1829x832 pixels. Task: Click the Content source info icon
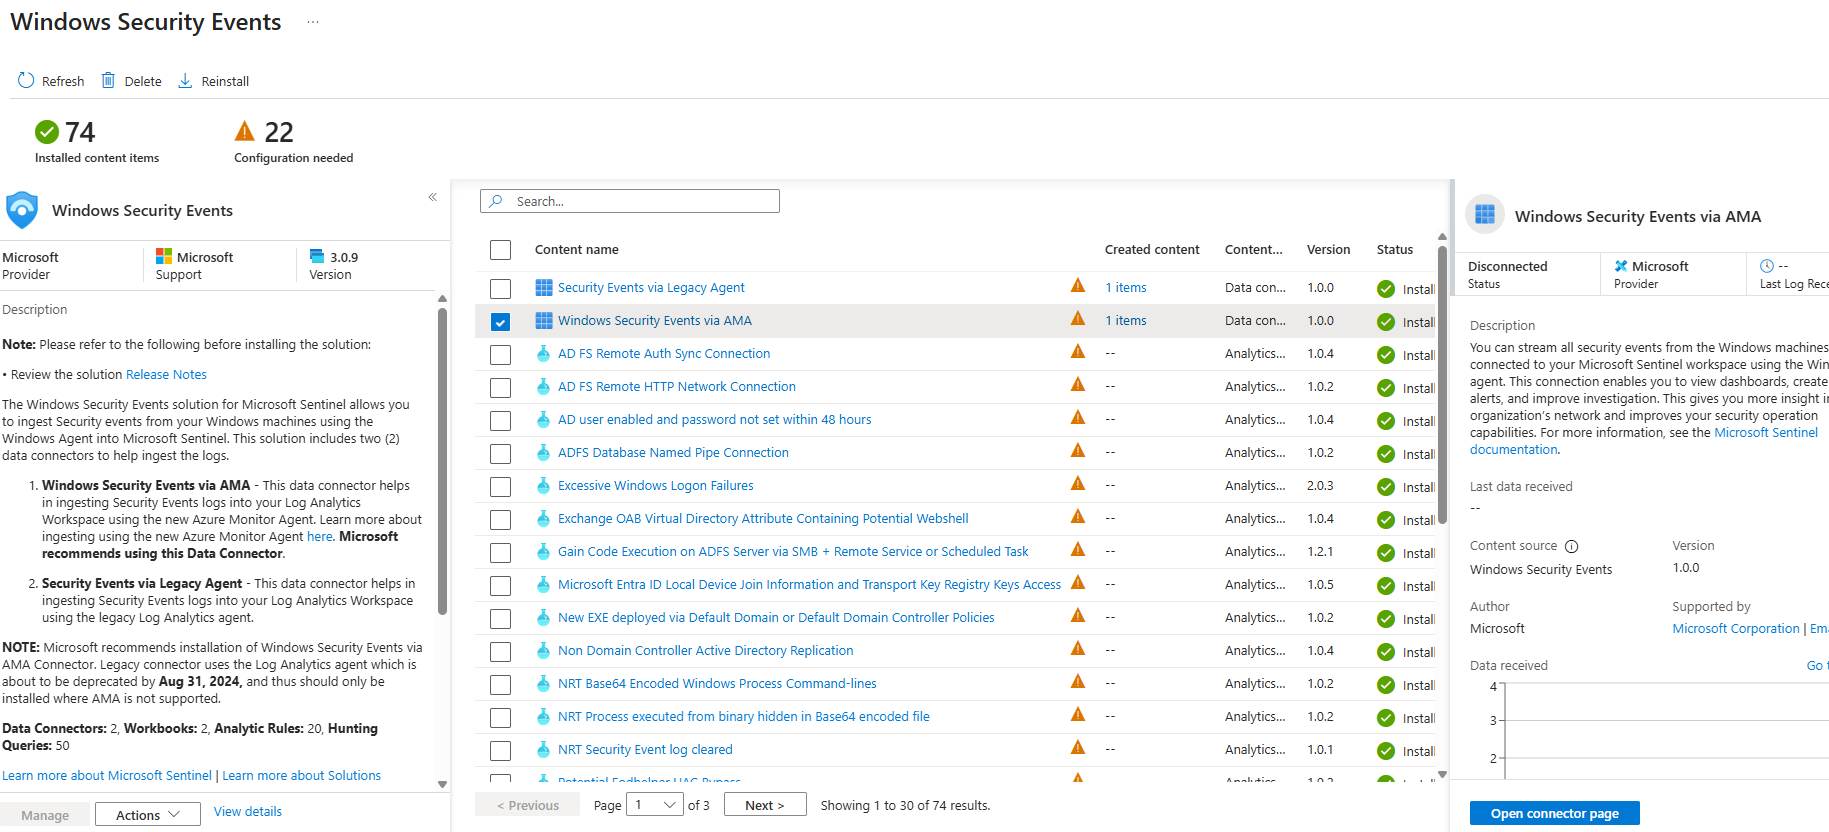coord(1571,546)
